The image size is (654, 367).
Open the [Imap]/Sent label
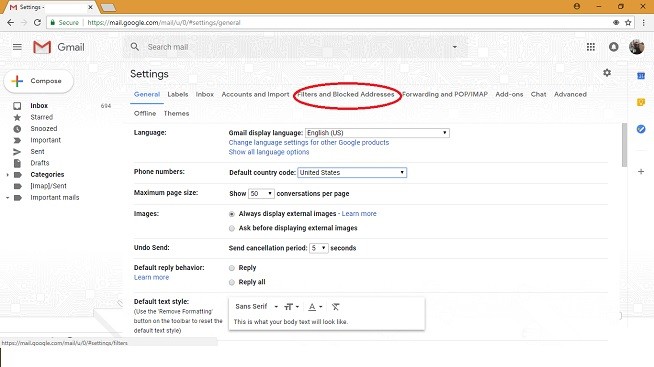(48, 186)
